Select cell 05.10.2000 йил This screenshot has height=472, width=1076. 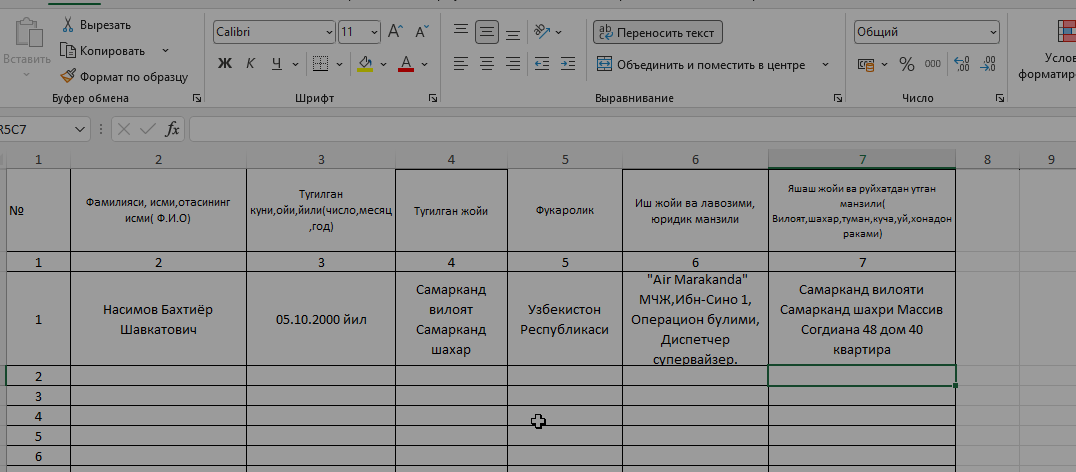tap(321, 319)
